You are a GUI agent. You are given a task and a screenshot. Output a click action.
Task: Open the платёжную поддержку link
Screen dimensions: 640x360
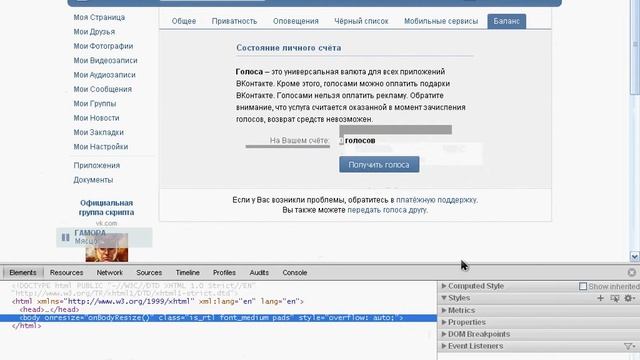[x=436, y=200]
